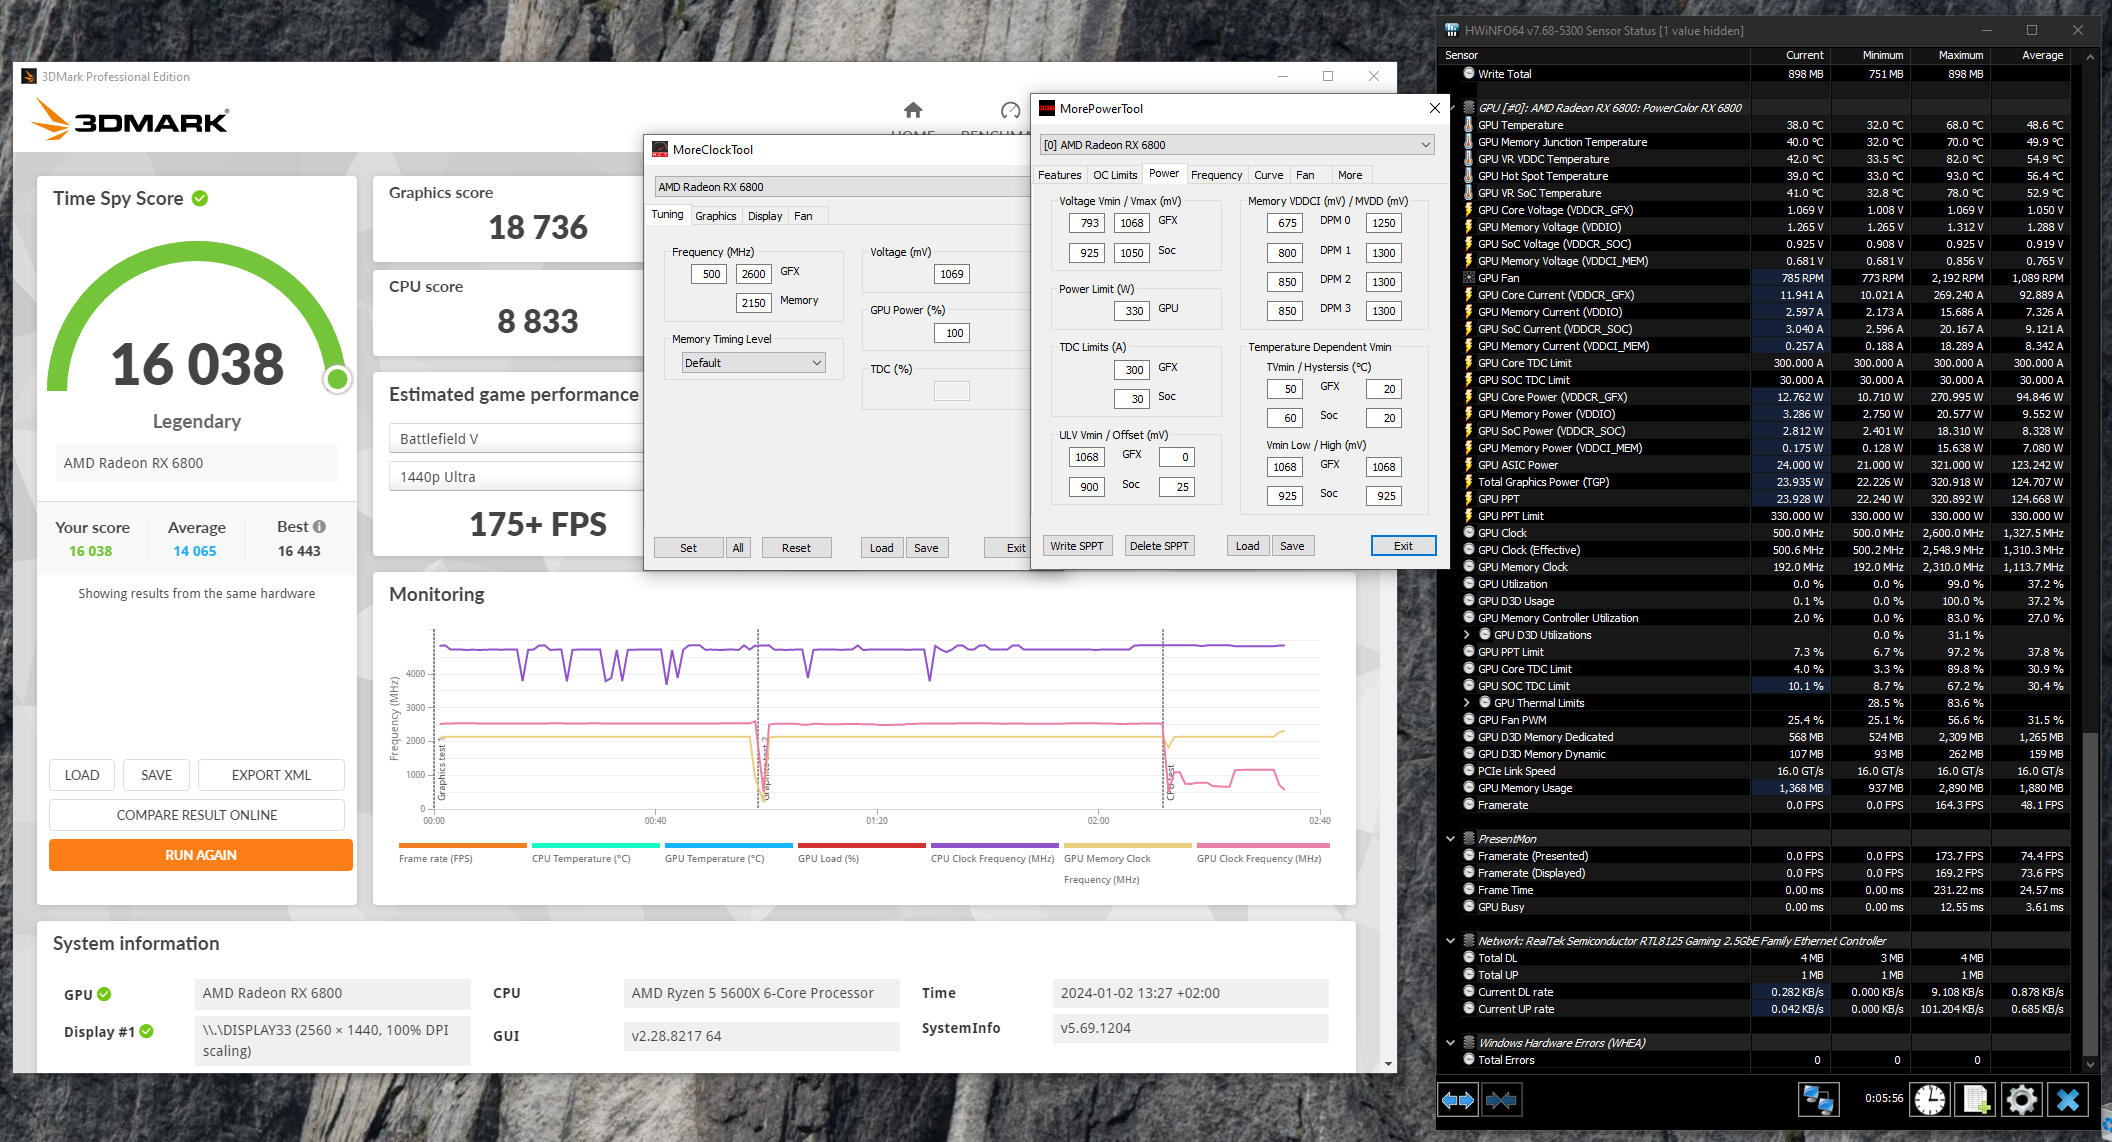The width and height of the screenshot is (2112, 1142).
Task: Reset sensor timer with clock icon
Action: (x=1930, y=1100)
